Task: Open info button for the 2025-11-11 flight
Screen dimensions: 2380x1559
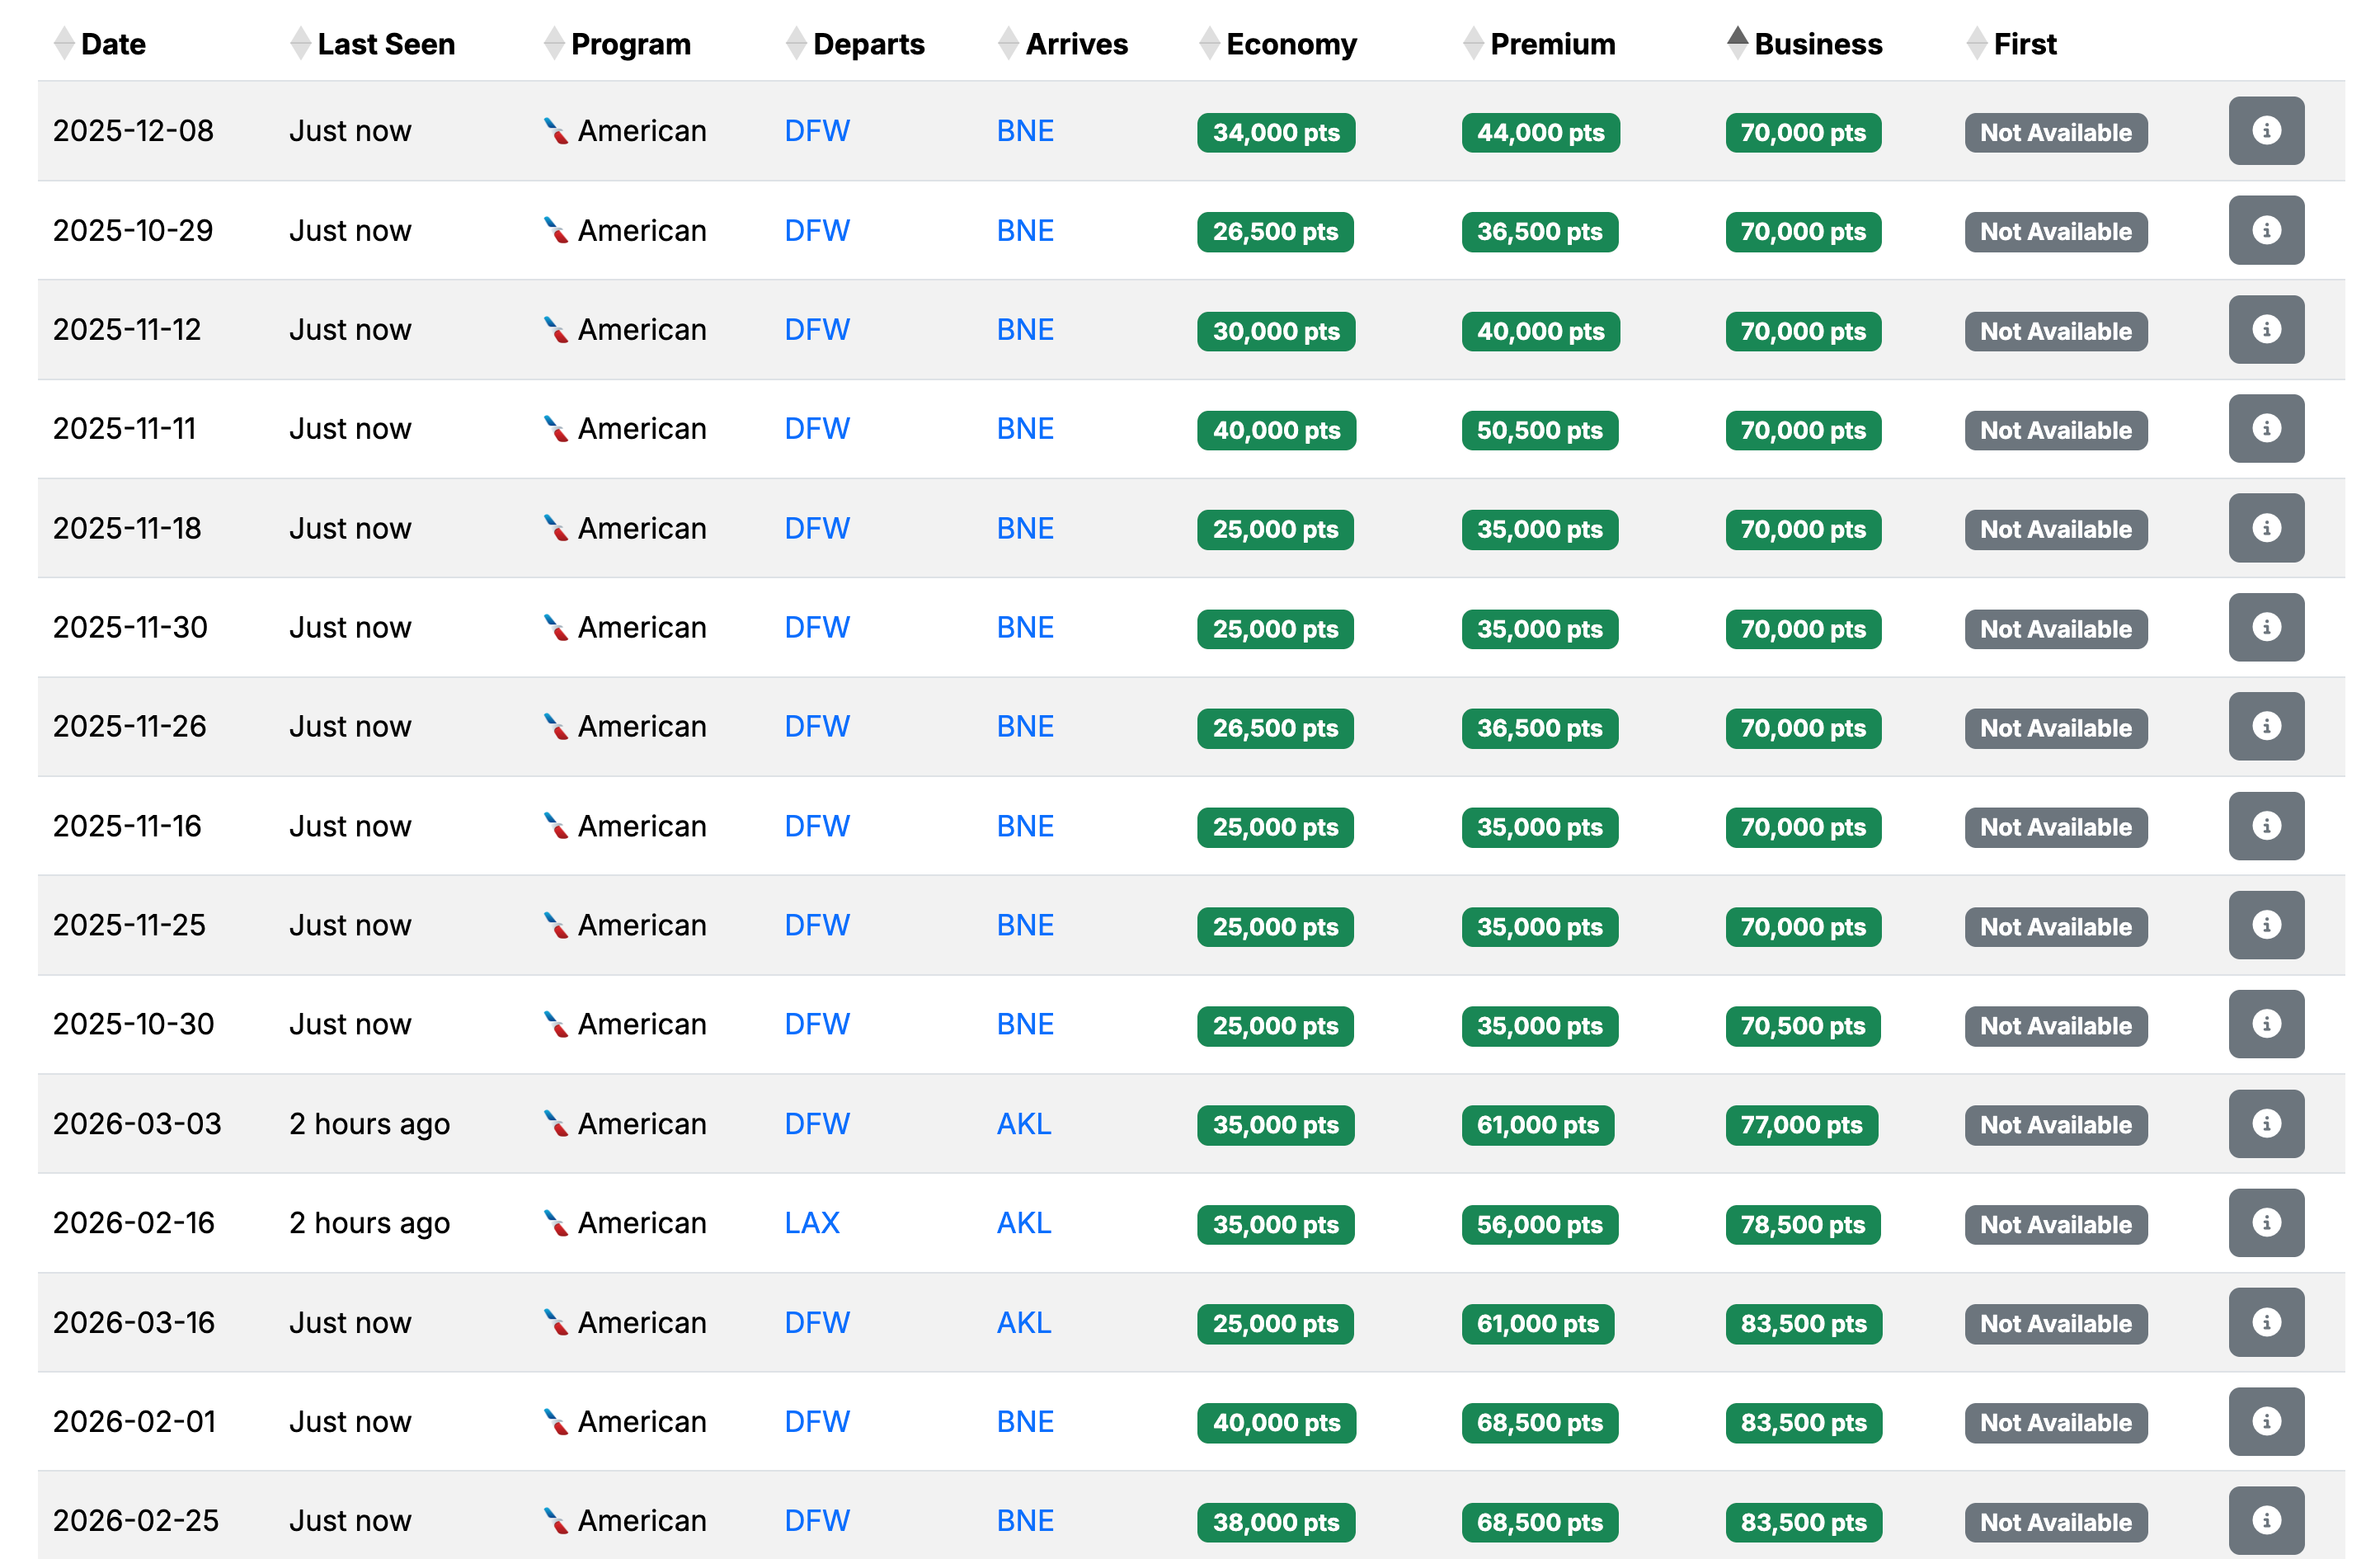Action: tap(2265, 429)
